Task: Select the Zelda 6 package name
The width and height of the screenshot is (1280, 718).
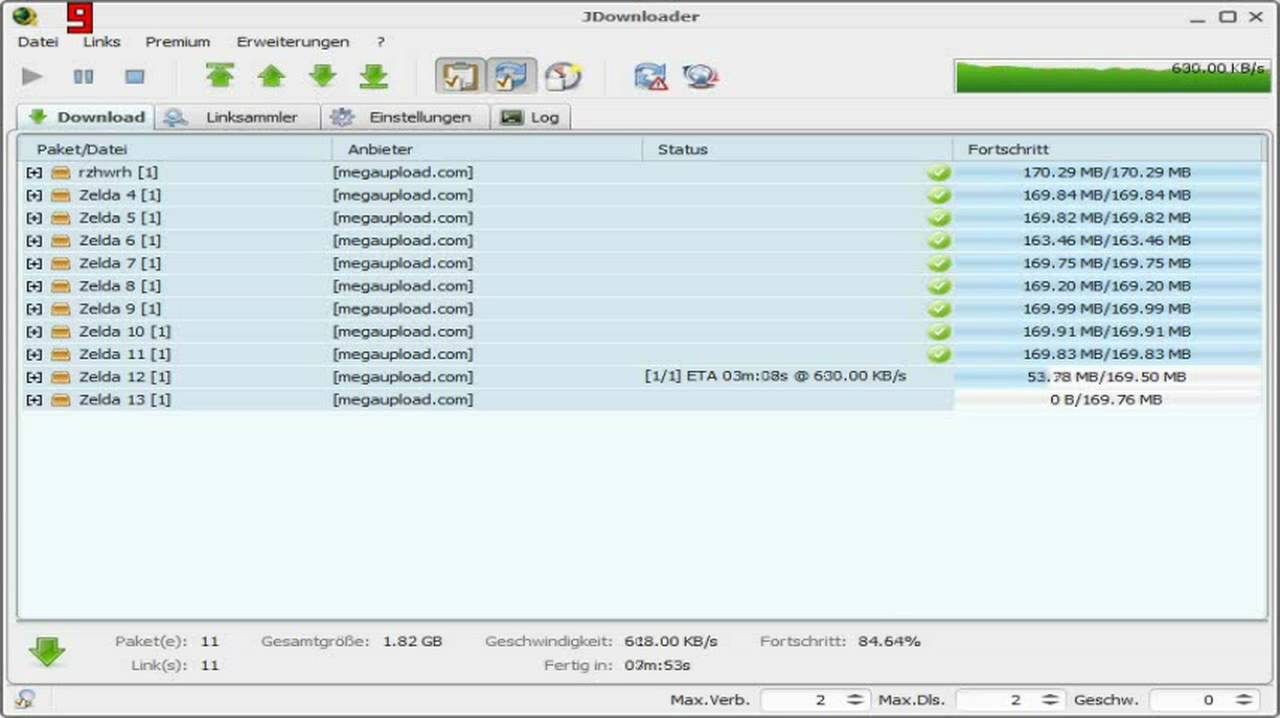Action: click(120, 241)
